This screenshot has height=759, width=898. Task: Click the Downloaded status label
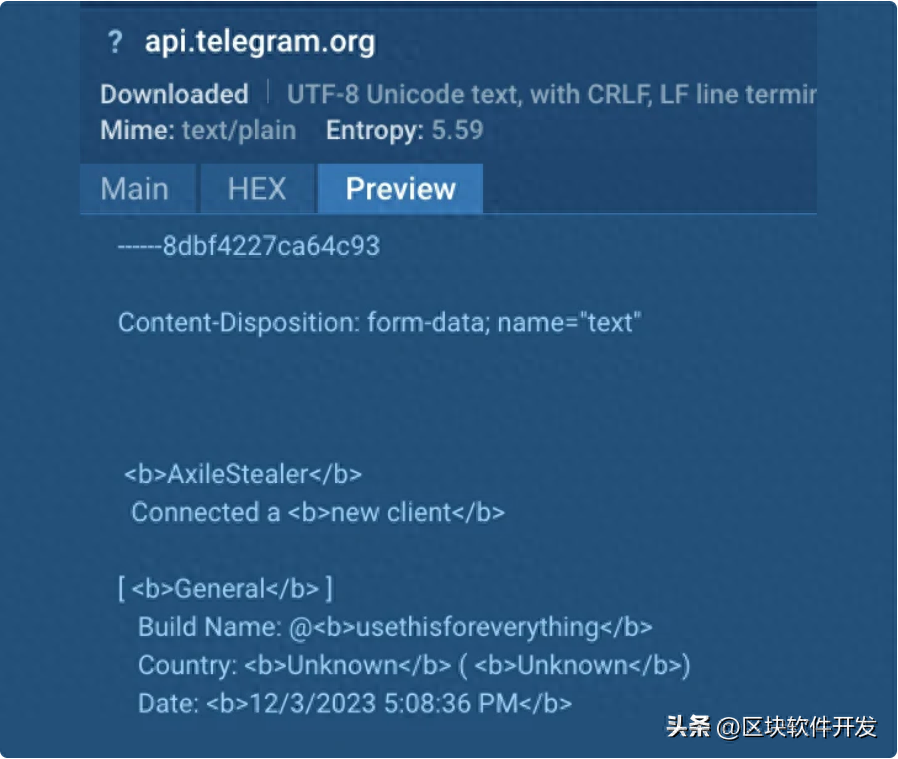click(x=173, y=94)
